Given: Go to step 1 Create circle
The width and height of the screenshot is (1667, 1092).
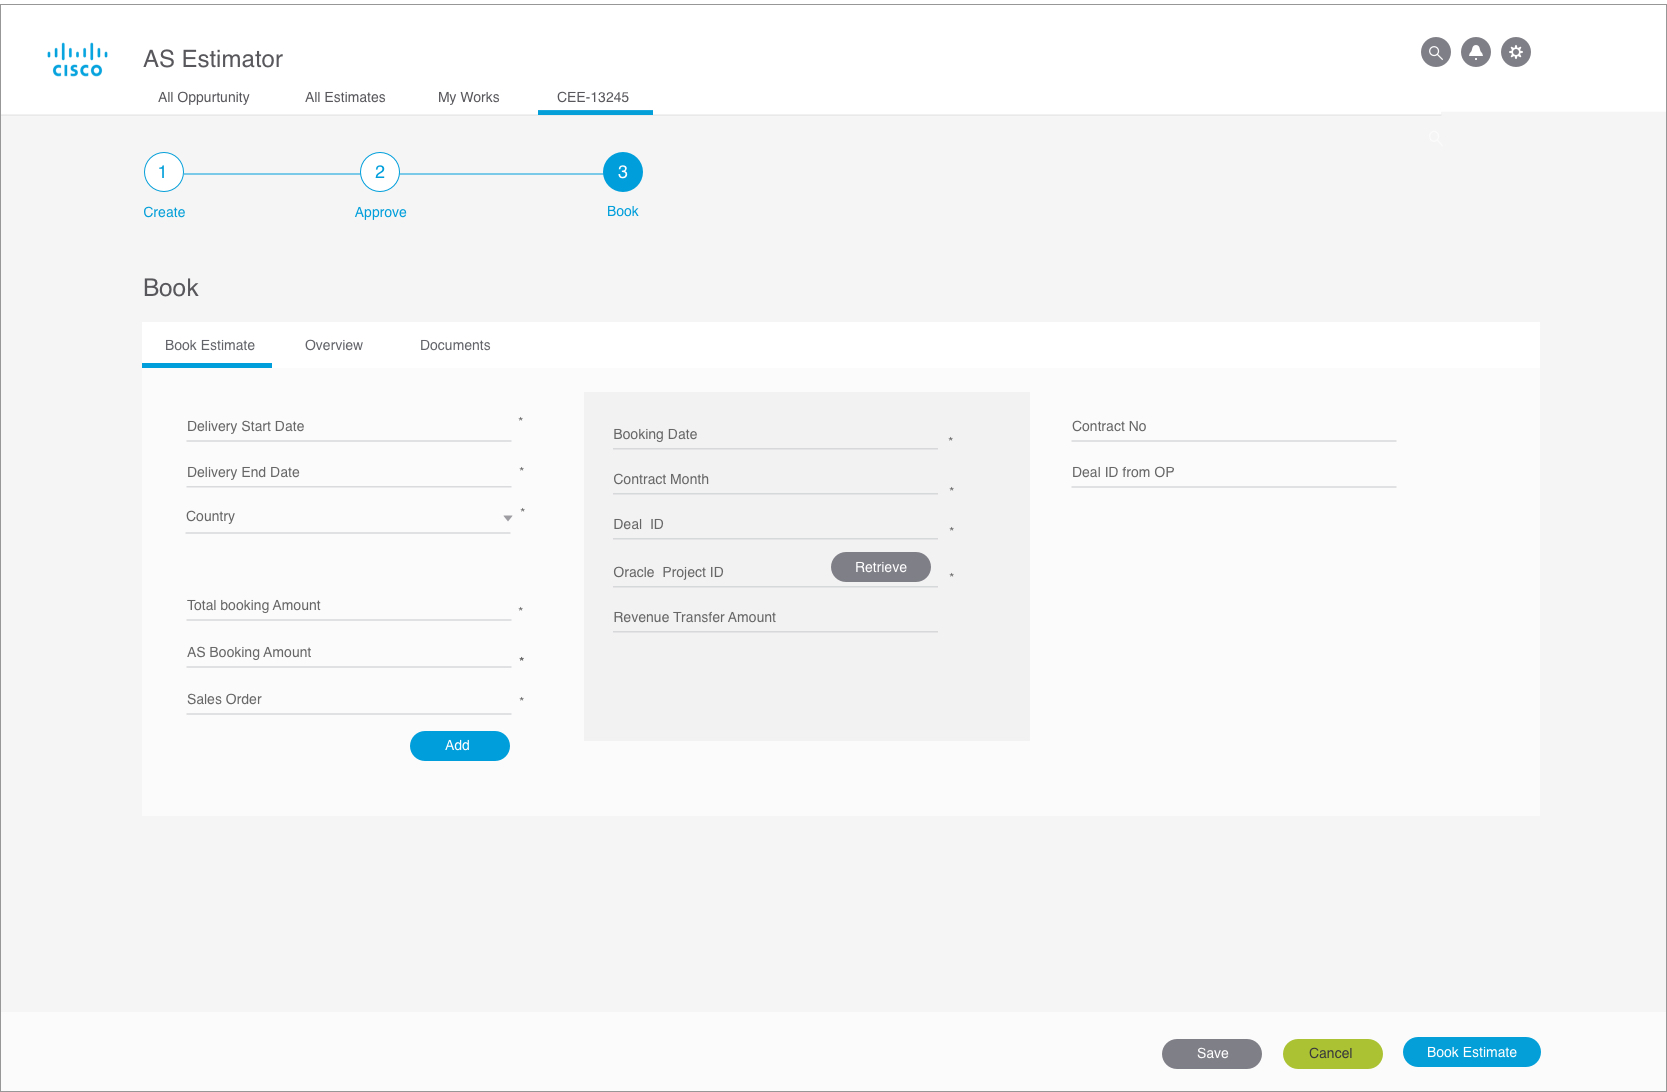Looking at the screenshot, I should [x=163, y=172].
